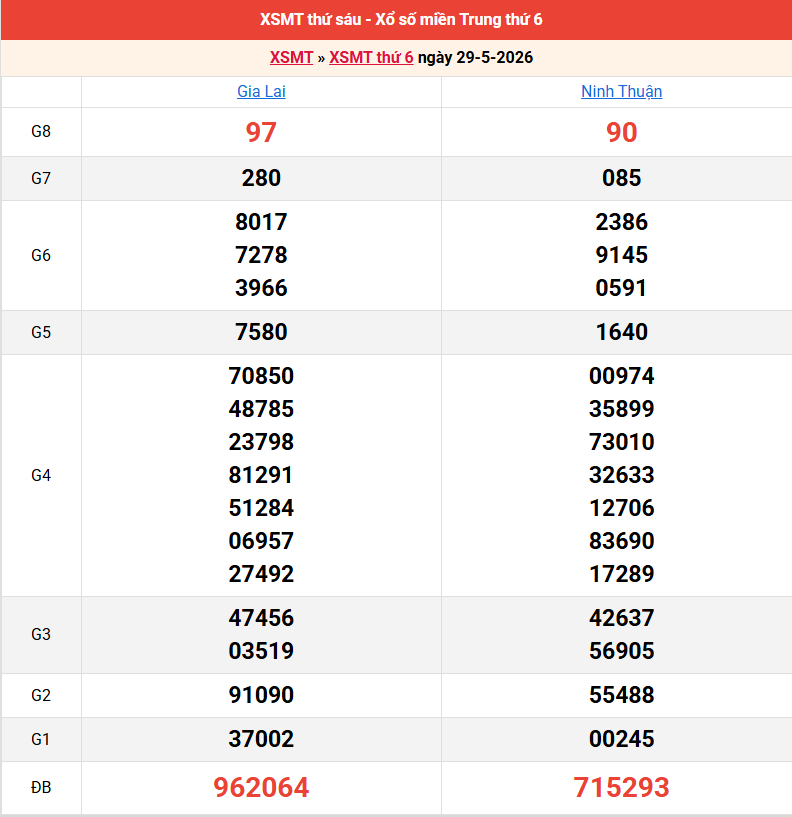The height and width of the screenshot is (817, 792).
Task: Select Ninh Thuận G5 number 1640
Action: (622, 332)
